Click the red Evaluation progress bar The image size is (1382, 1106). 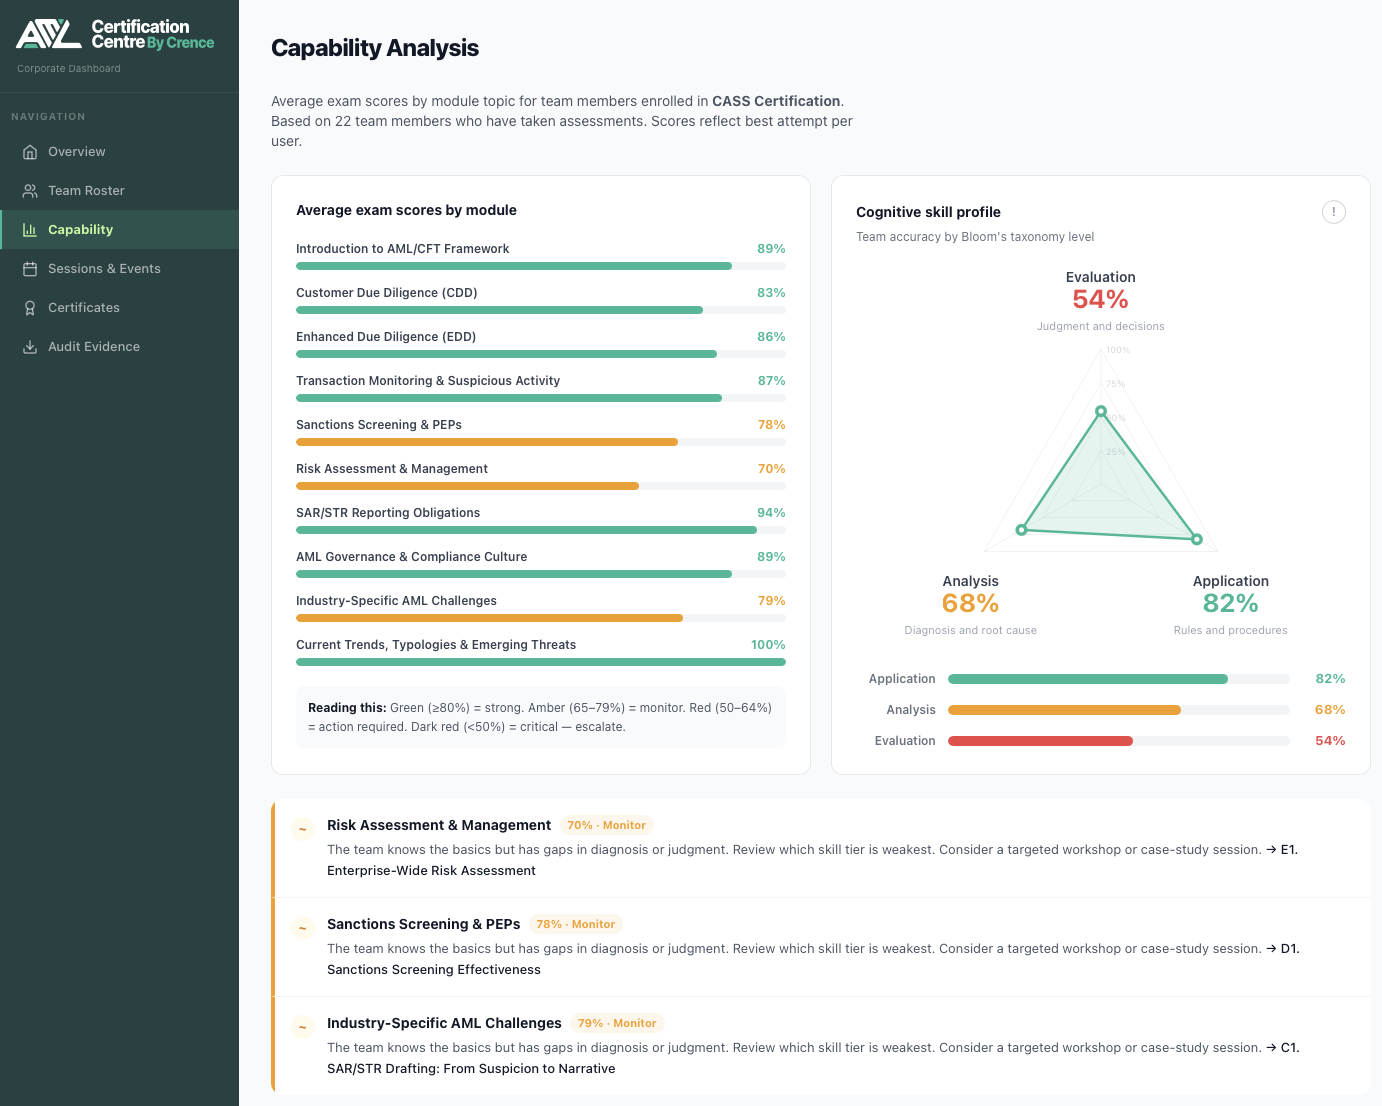(1040, 740)
